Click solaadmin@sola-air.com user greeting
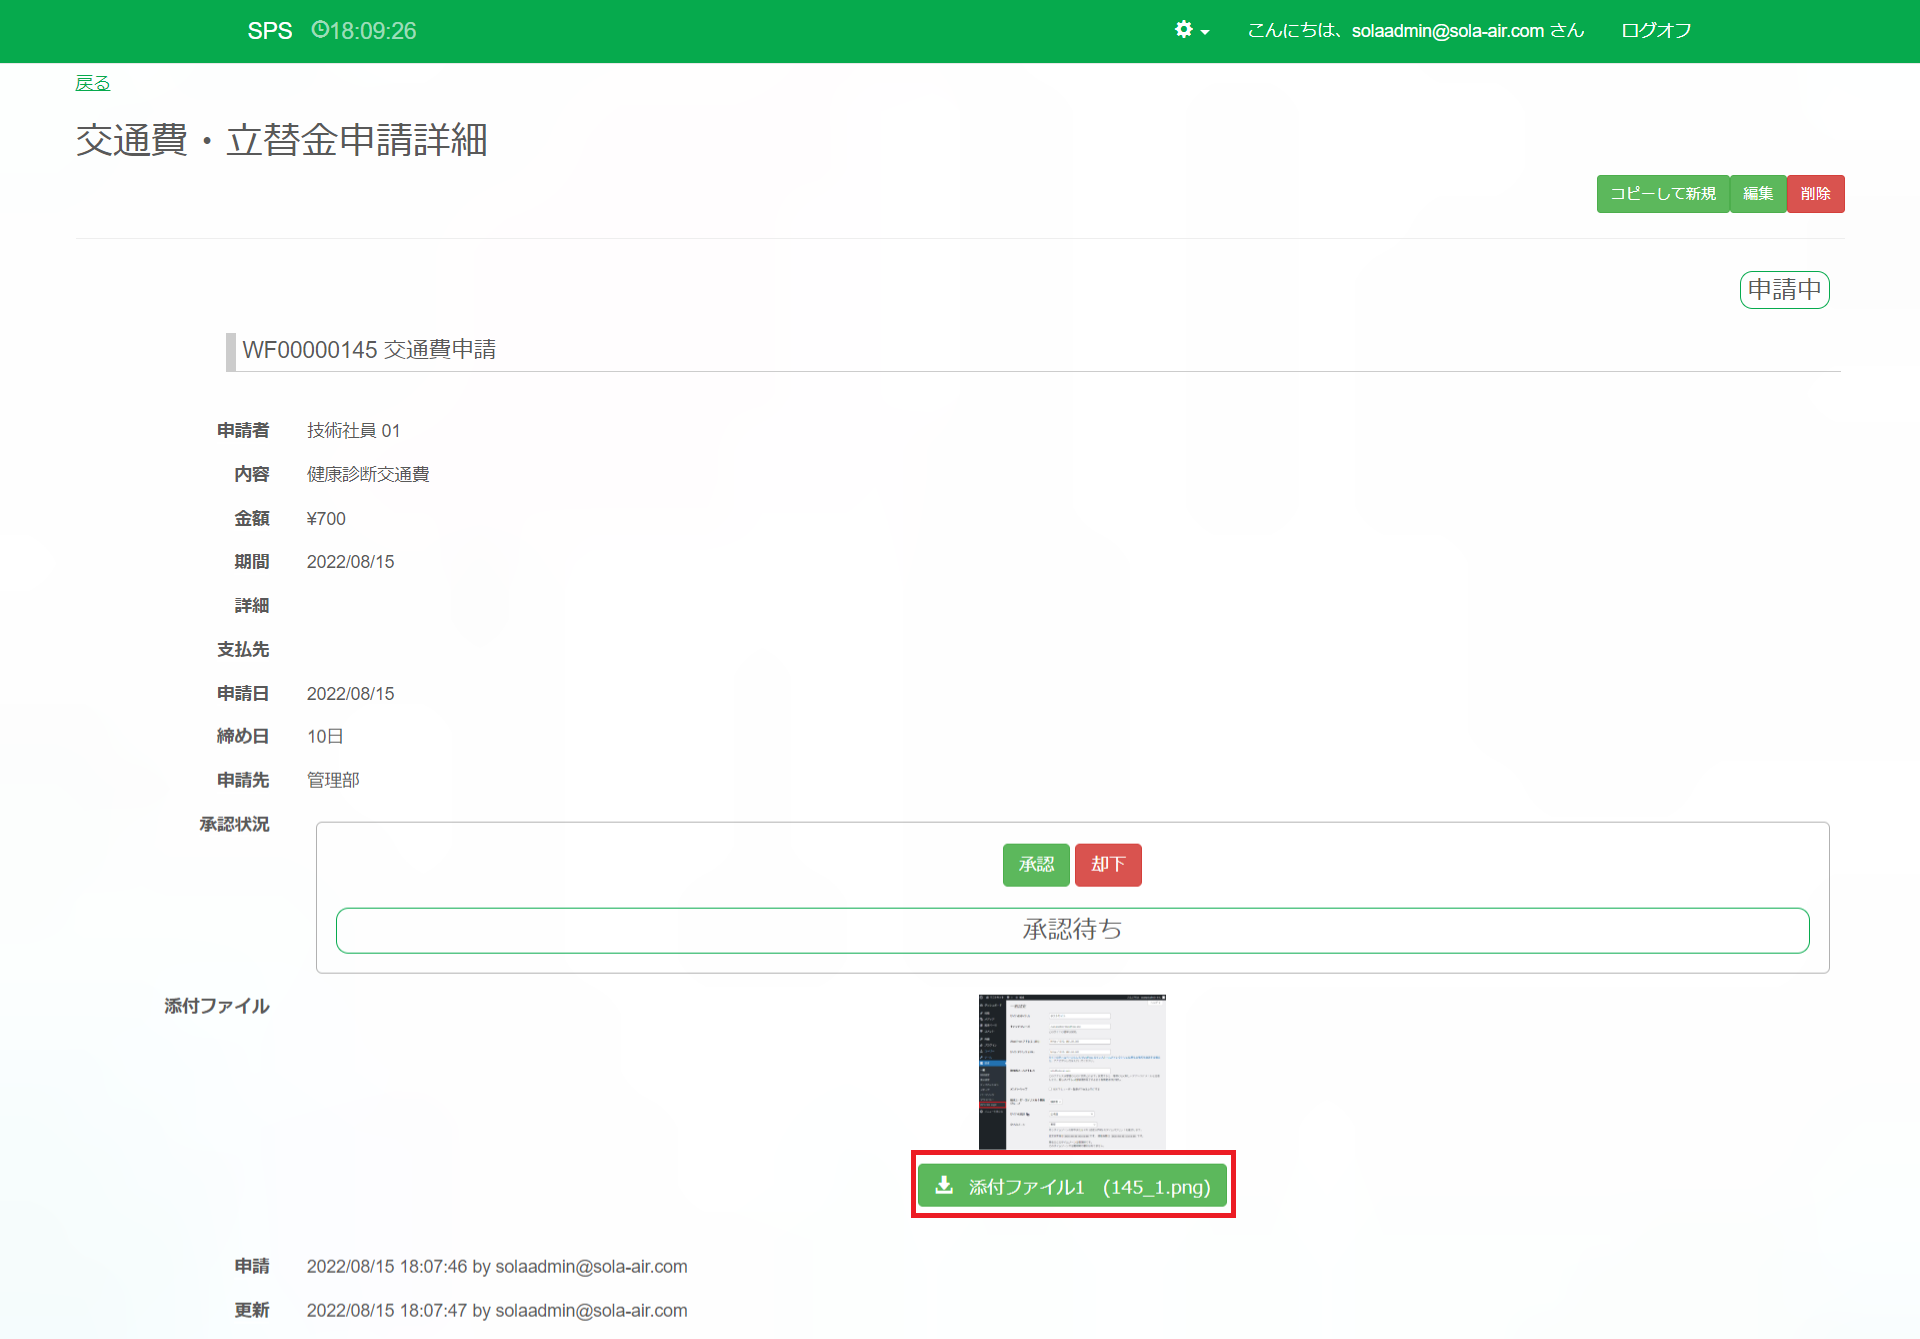 [x=1446, y=31]
